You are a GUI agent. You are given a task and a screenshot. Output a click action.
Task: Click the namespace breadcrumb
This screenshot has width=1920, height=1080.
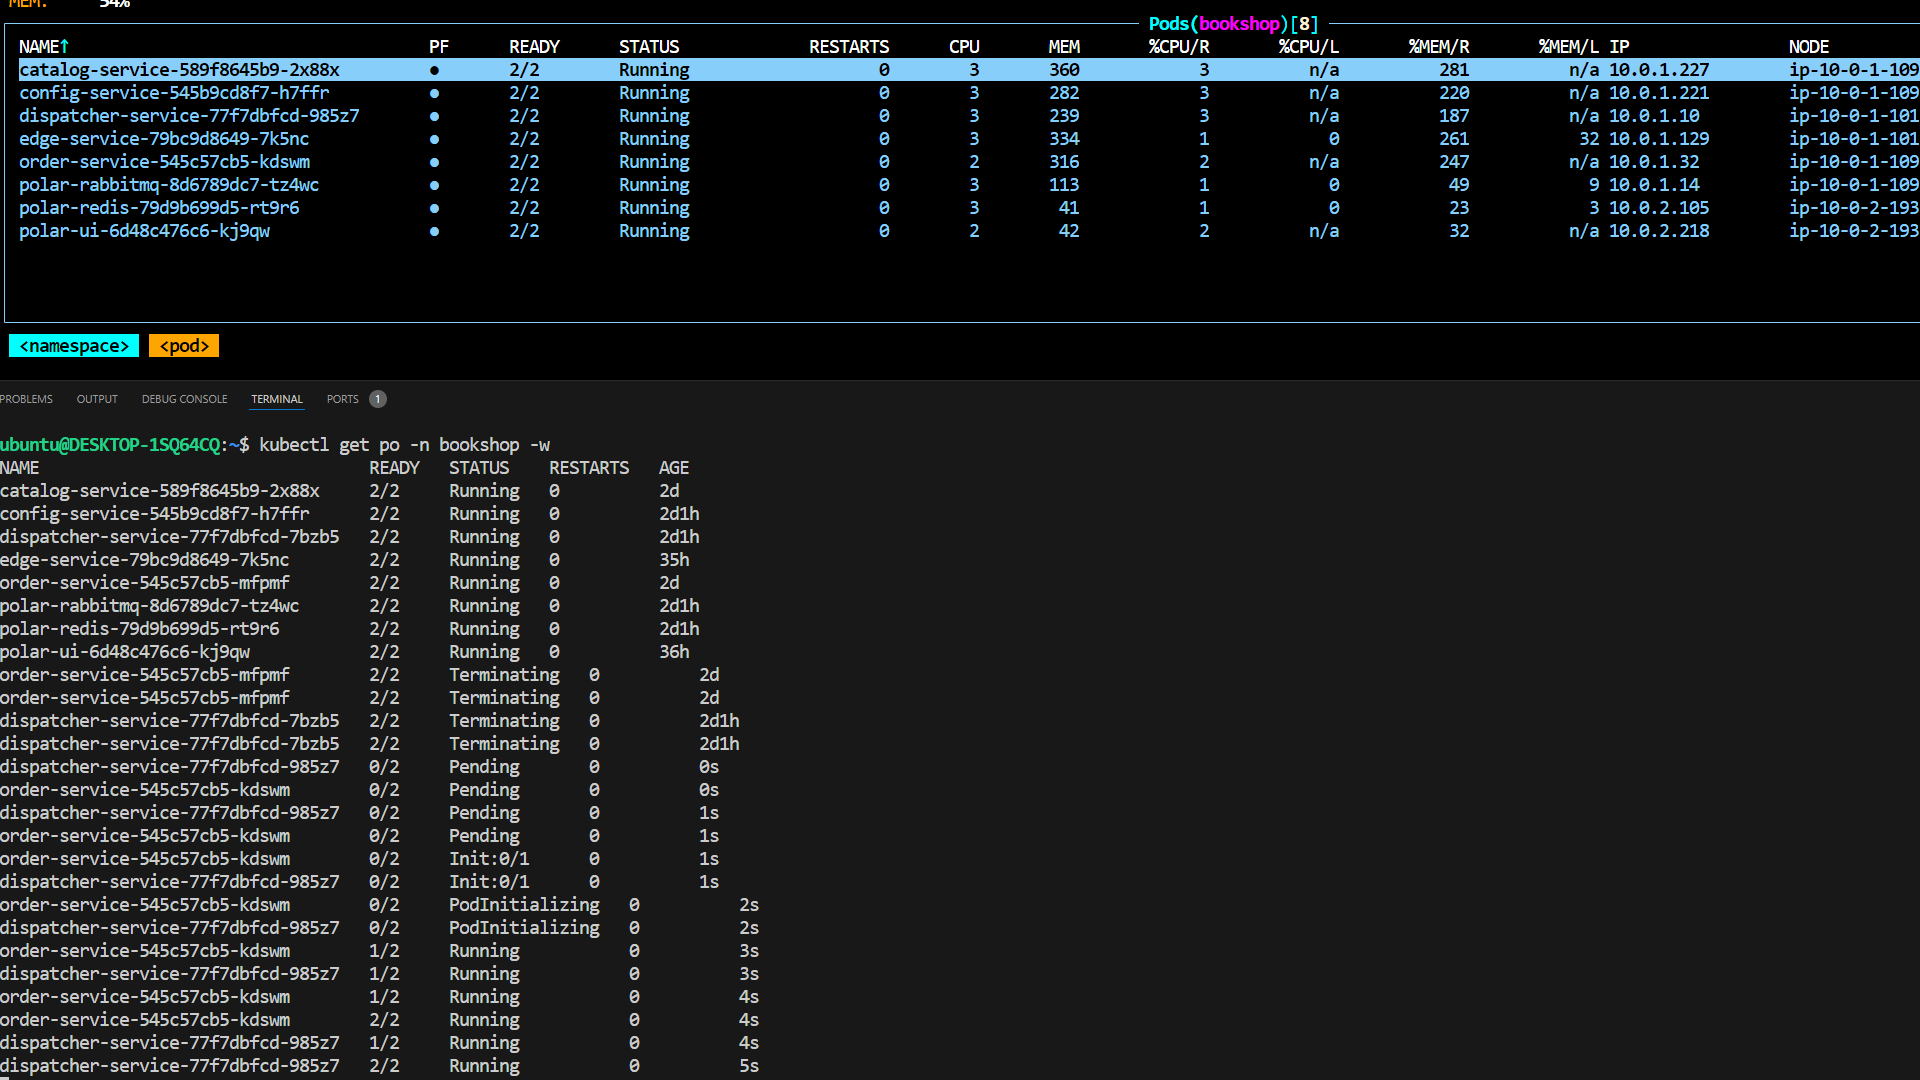74,346
